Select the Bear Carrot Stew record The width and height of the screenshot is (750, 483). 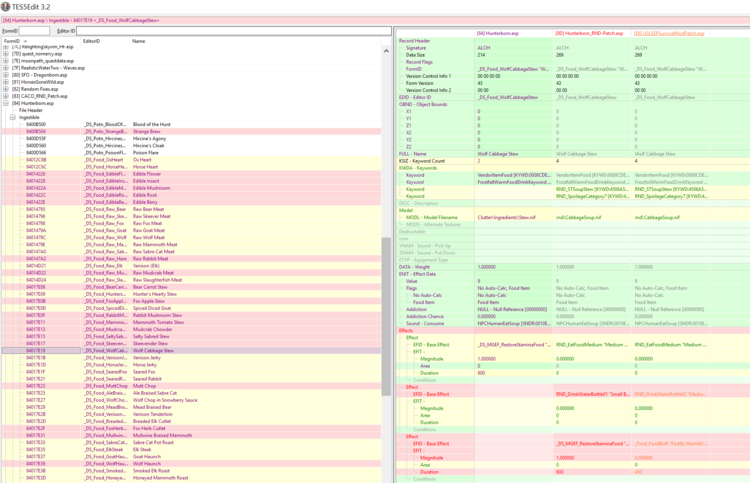click(191, 287)
